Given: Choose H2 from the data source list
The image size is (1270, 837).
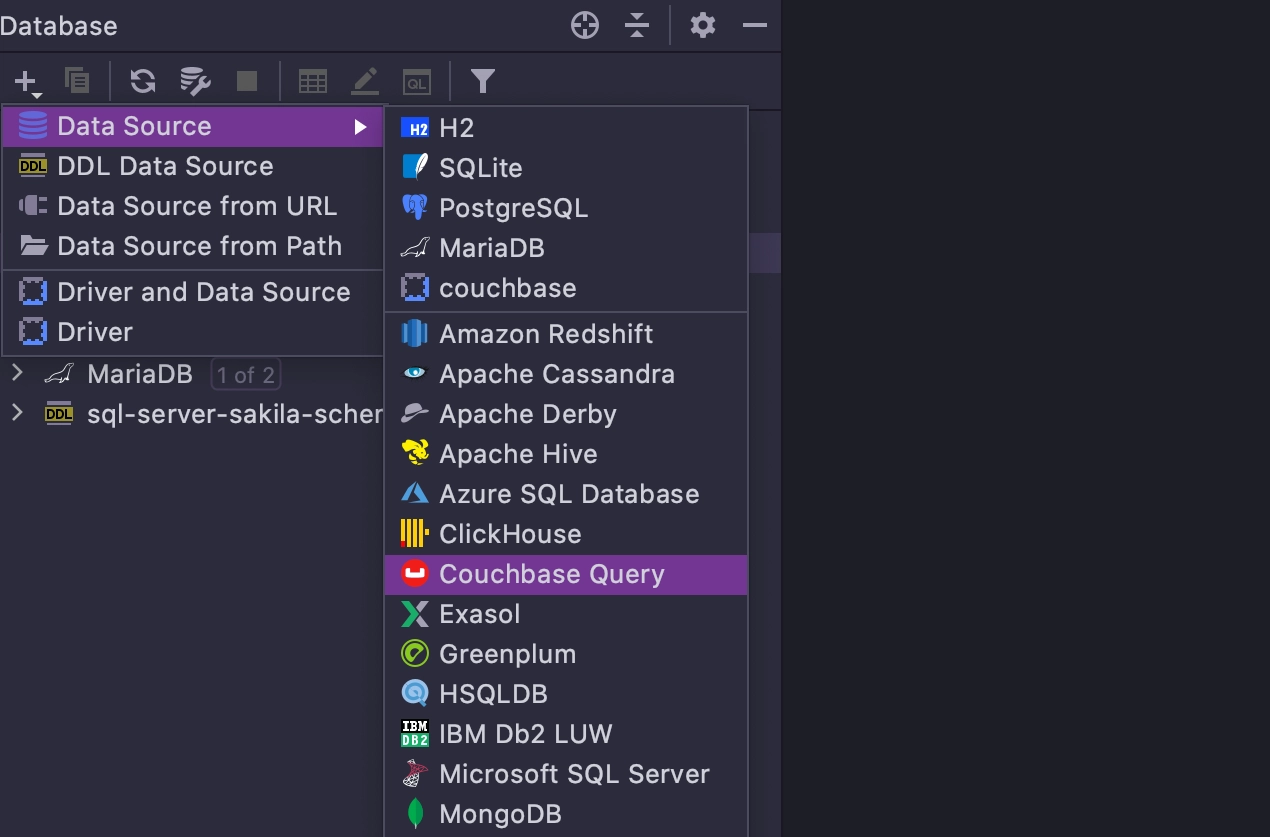Looking at the screenshot, I should [566, 128].
